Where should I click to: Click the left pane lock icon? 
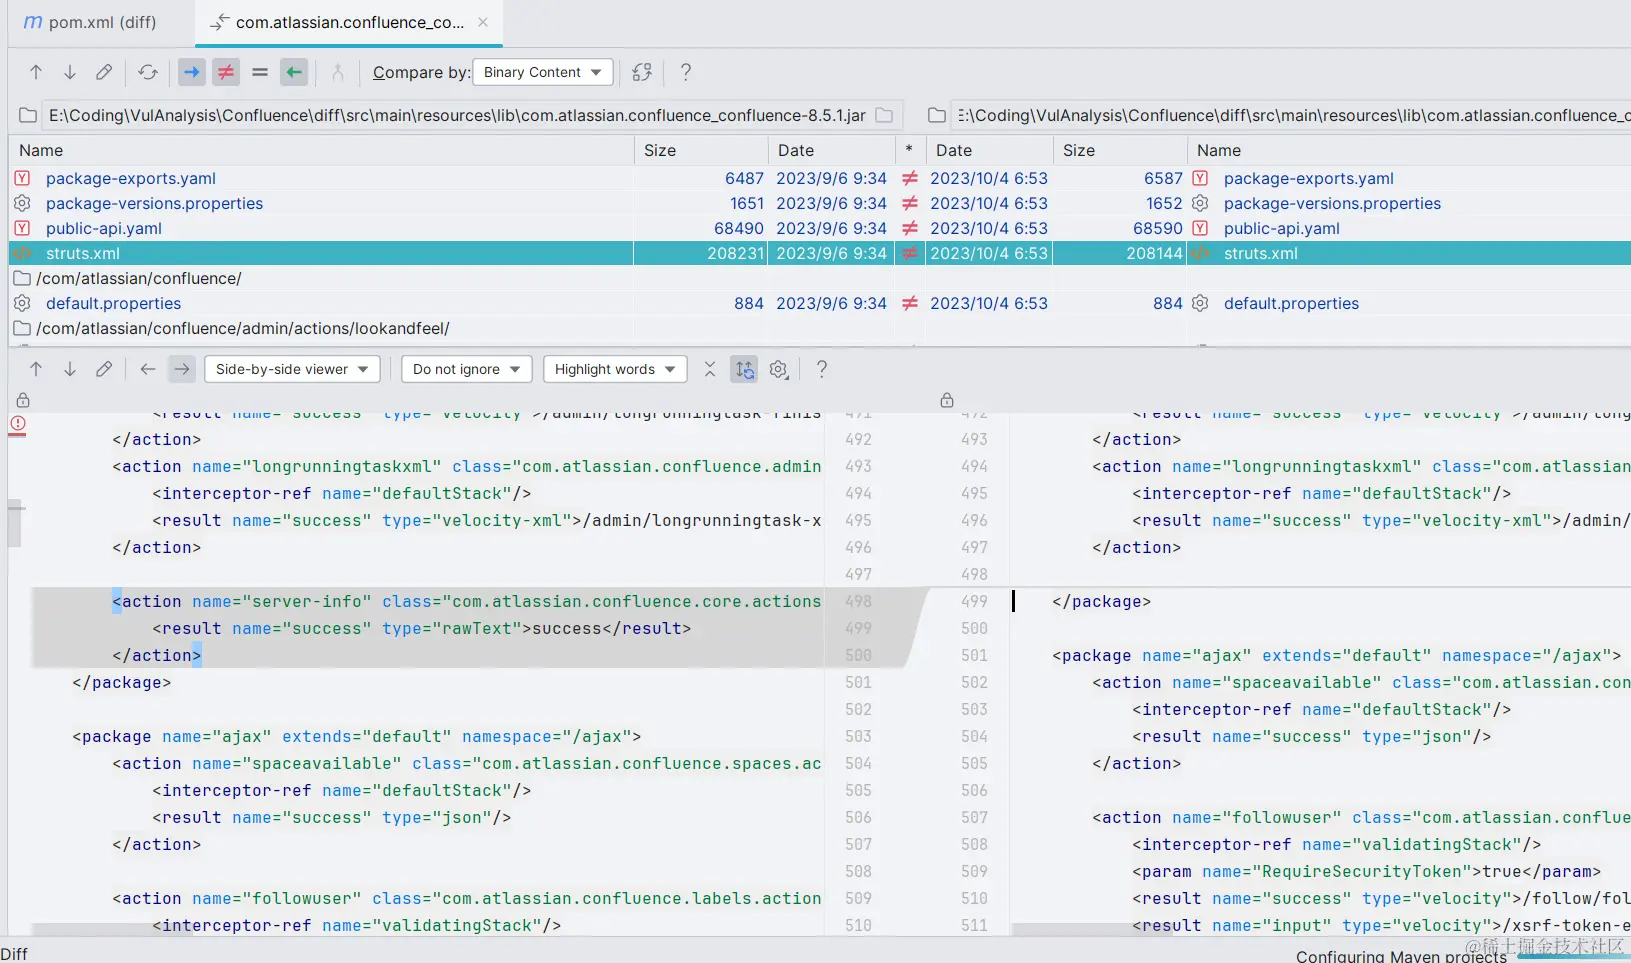[x=23, y=400]
